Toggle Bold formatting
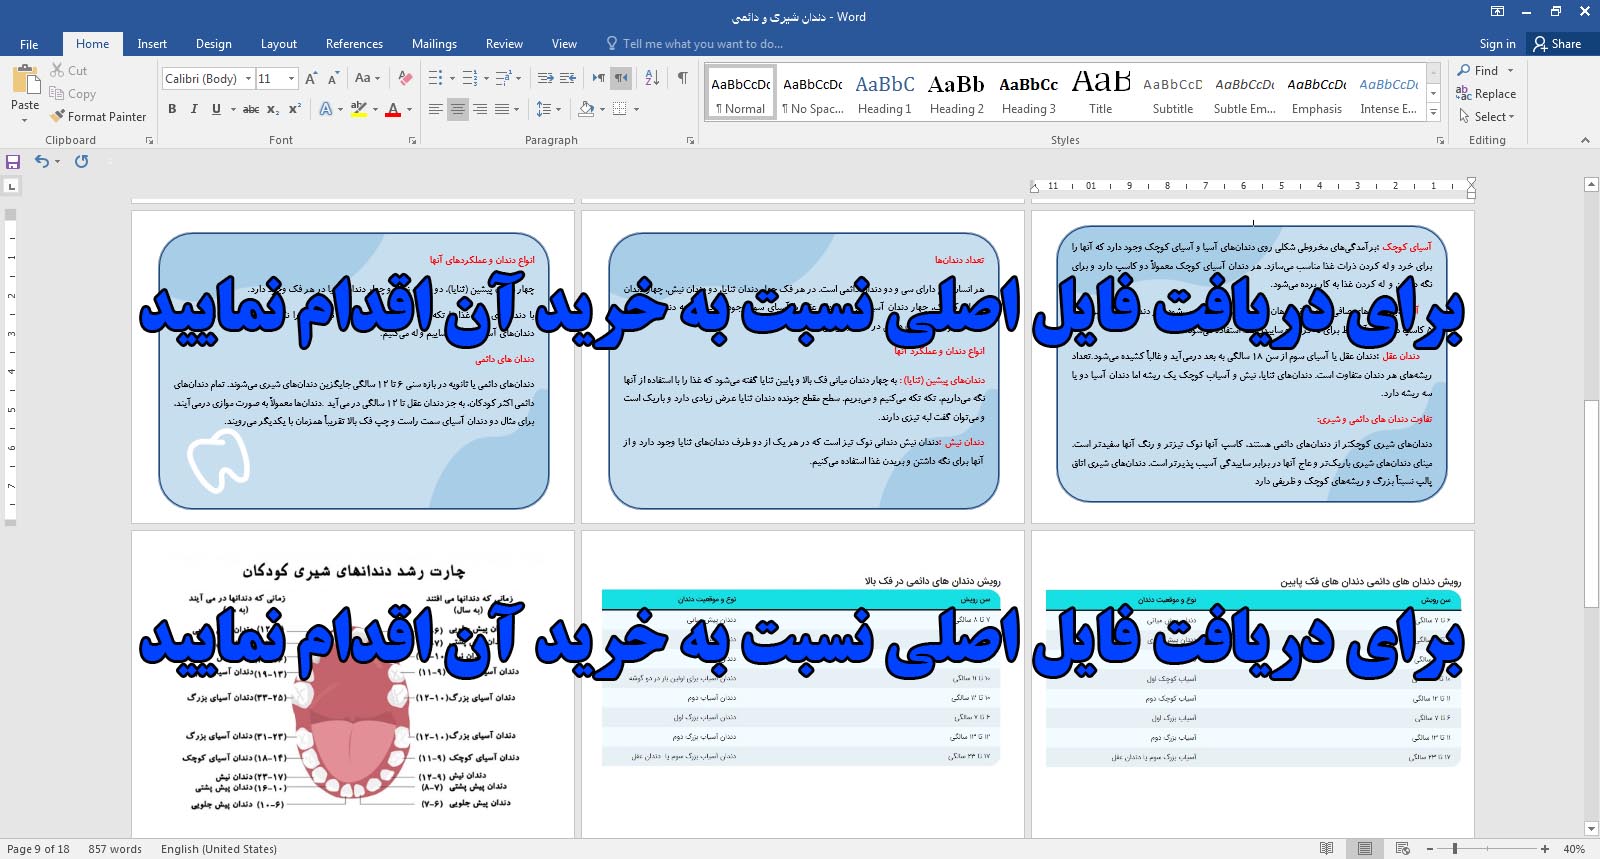Screen dimensions: 1600x859 172,109
